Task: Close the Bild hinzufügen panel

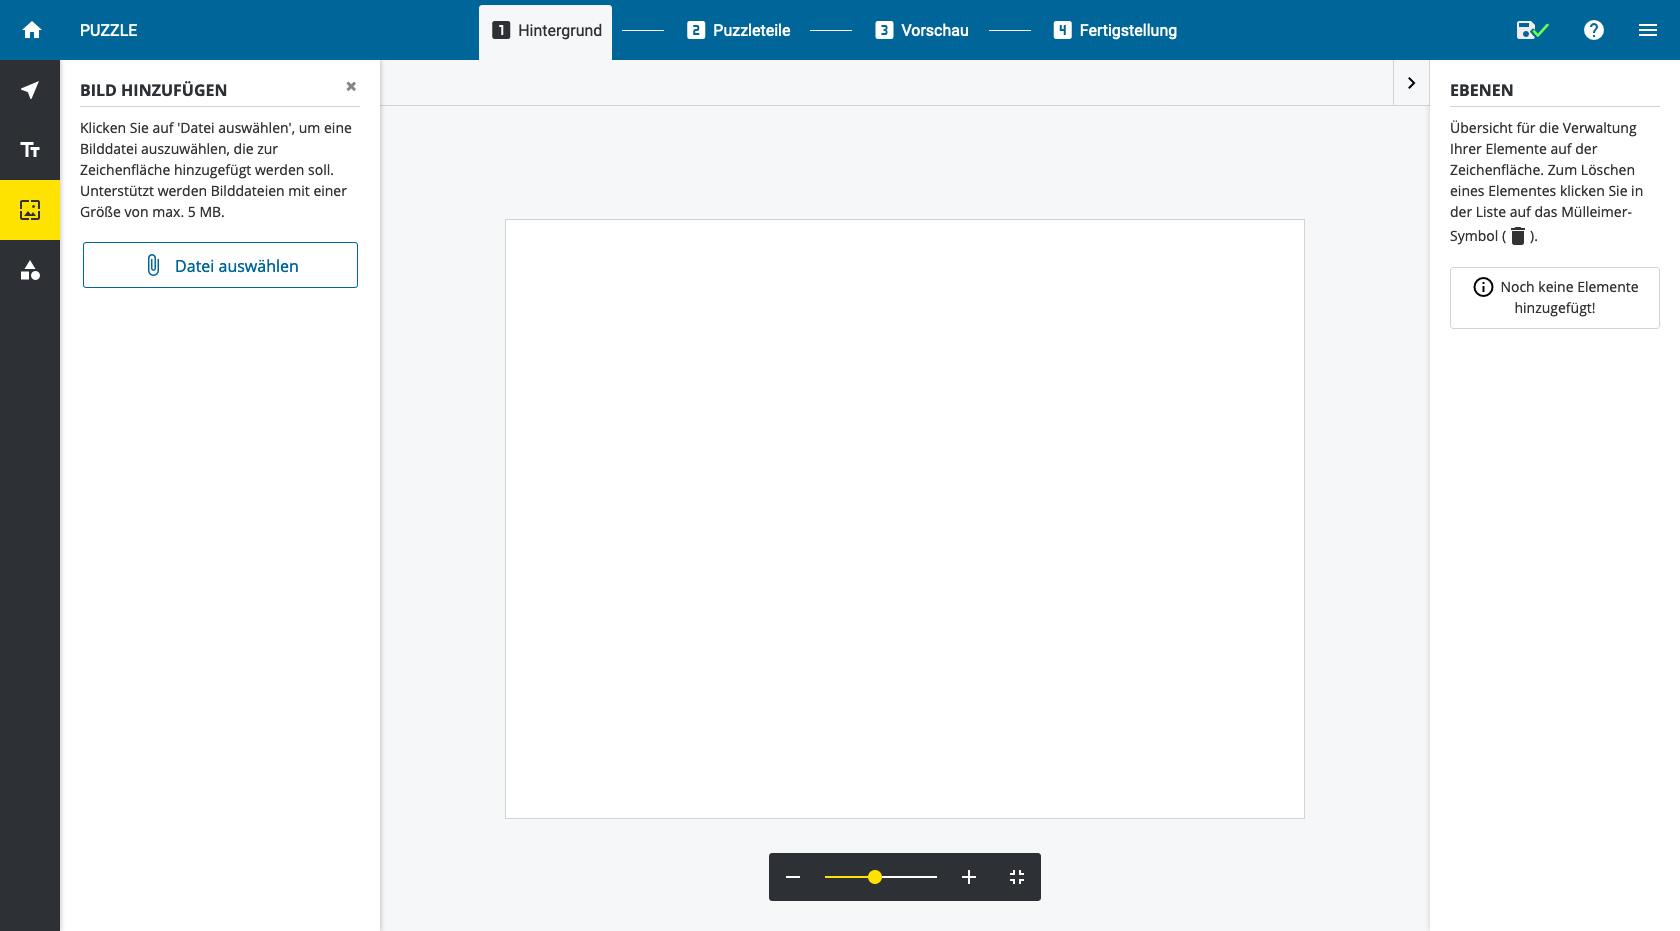Action: 351,87
